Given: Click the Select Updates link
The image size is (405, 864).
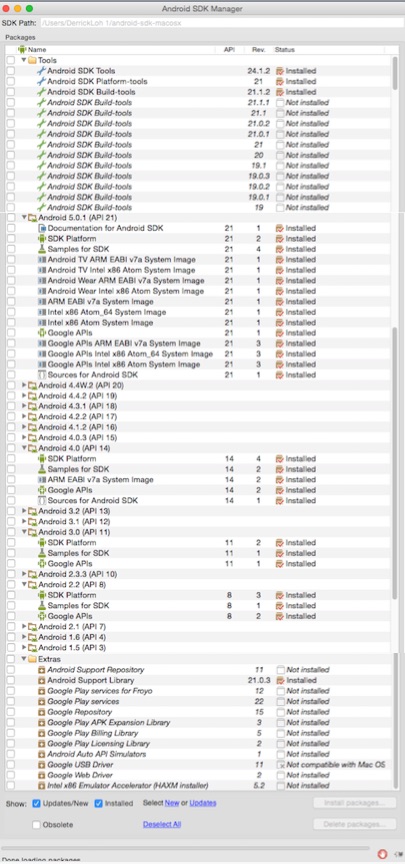Looking at the screenshot, I should (x=203, y=803).
